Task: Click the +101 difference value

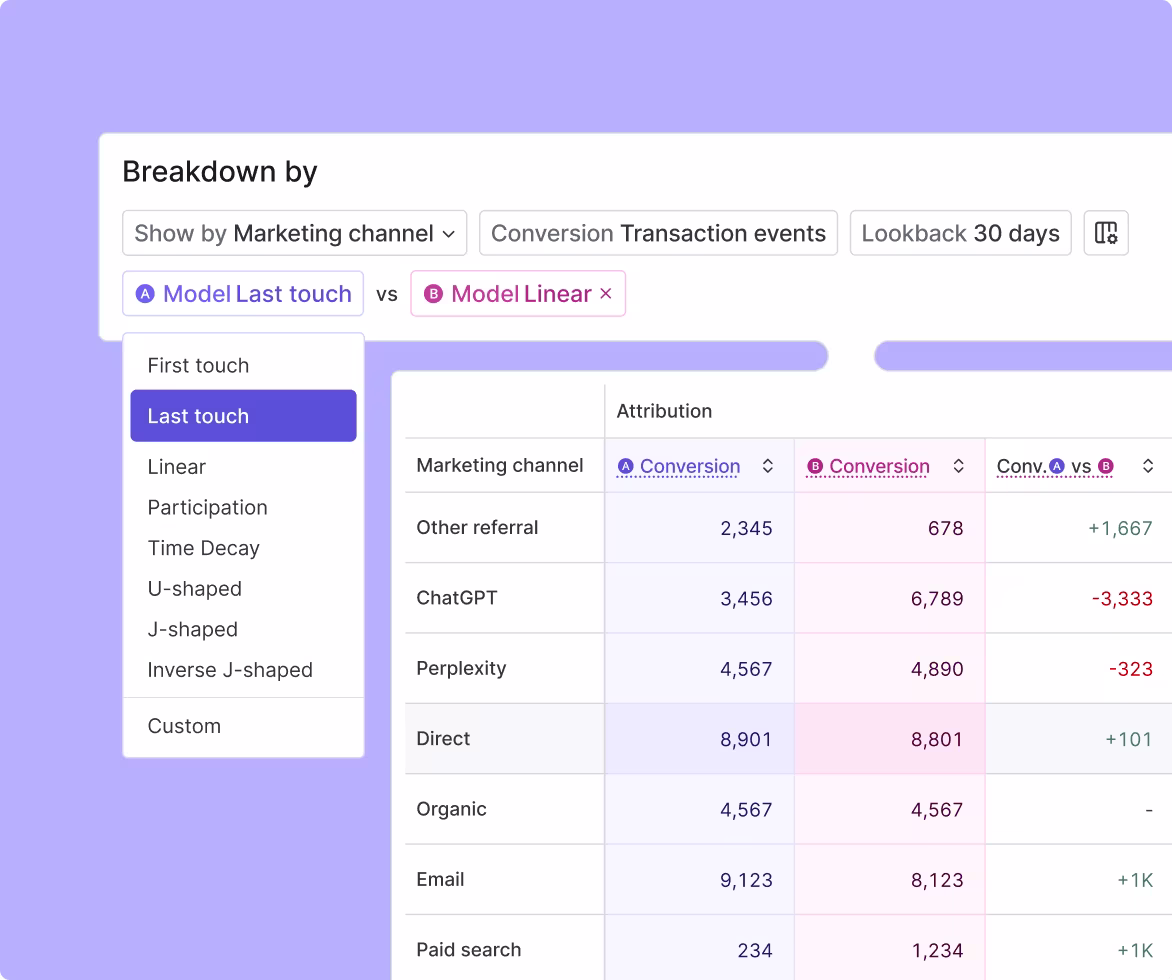Action: tap(1129, 739)
